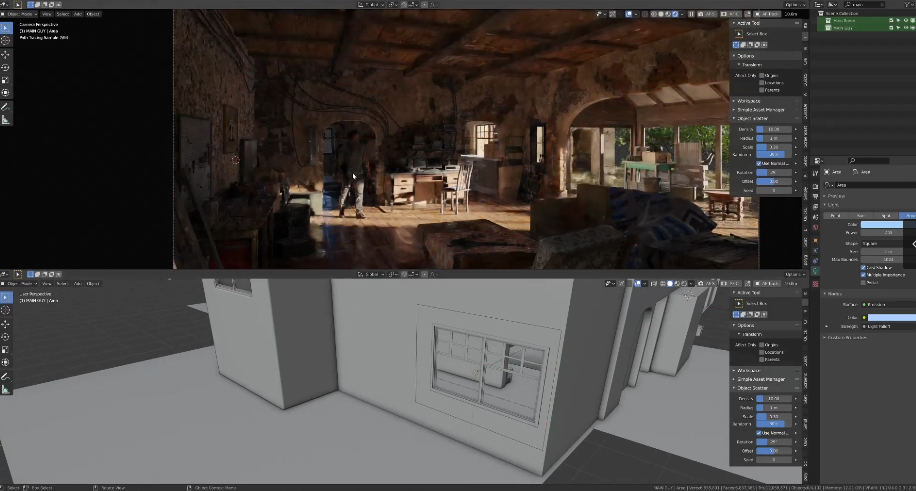The image size is (916, 491).
Task: Toggle Use Normal checkbox in upper Object Scatter panel
Action: [x=760, y=163]
